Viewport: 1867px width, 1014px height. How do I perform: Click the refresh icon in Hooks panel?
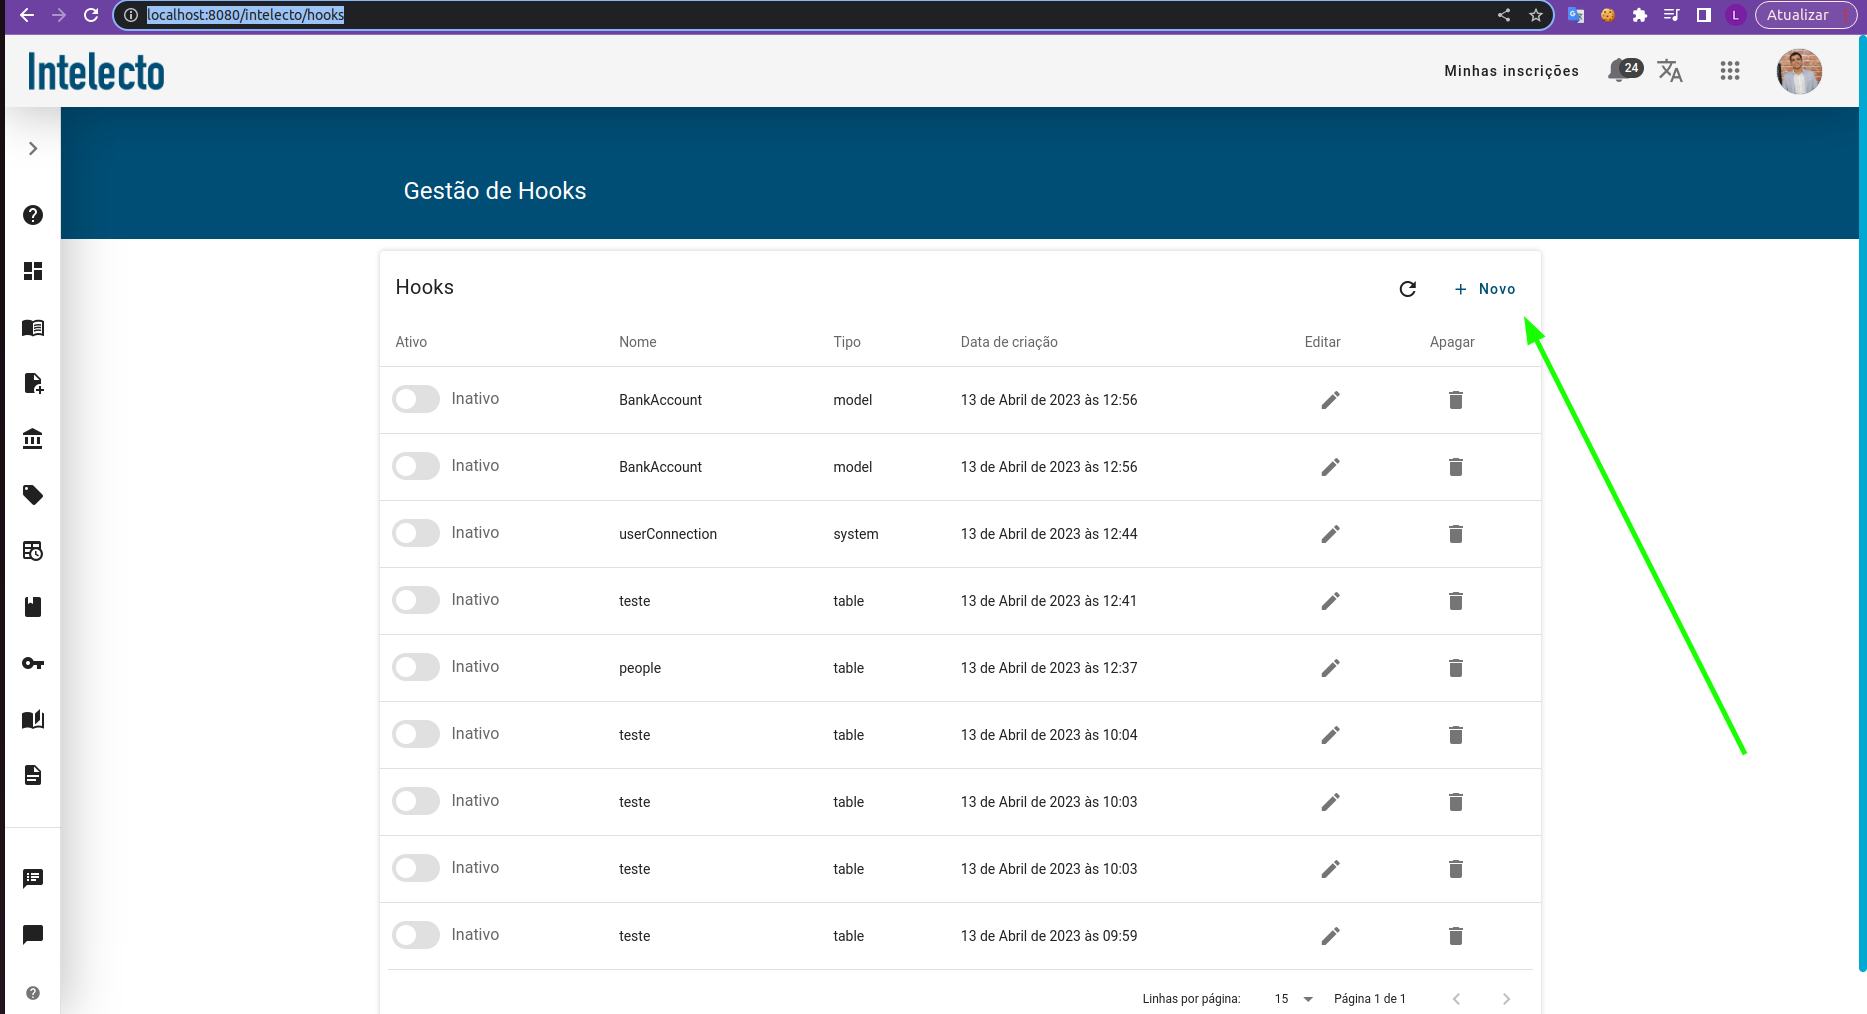[x=1407, y=289]
